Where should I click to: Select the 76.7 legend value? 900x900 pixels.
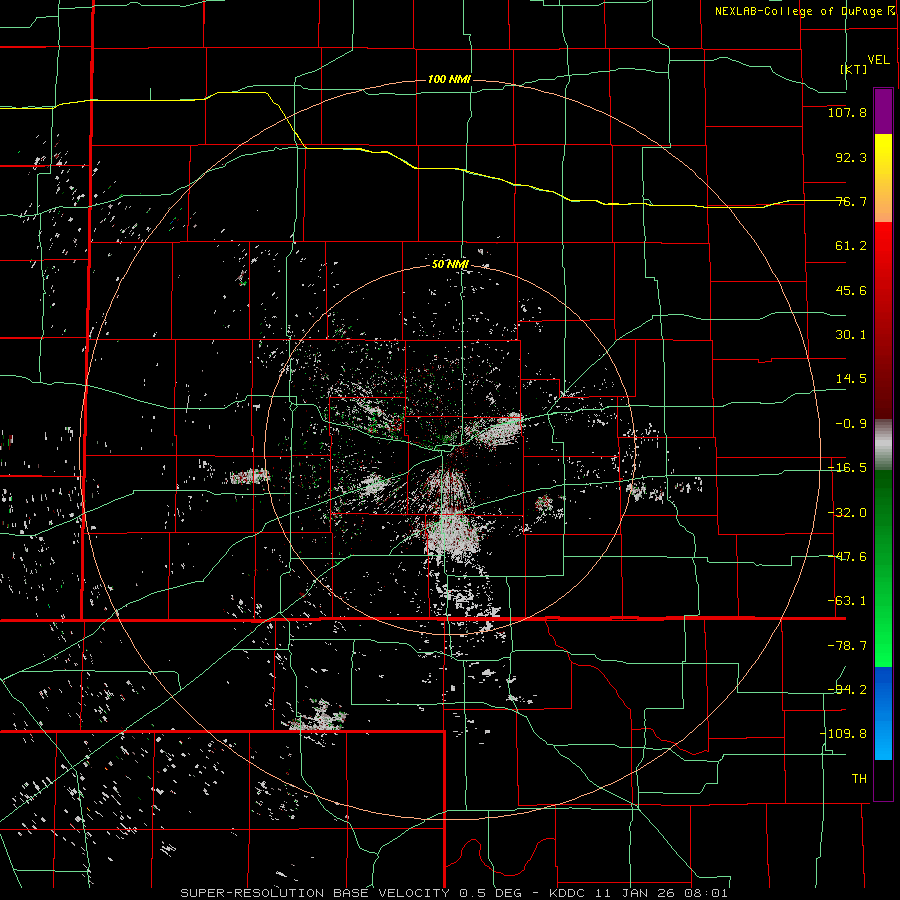[851, 201]
